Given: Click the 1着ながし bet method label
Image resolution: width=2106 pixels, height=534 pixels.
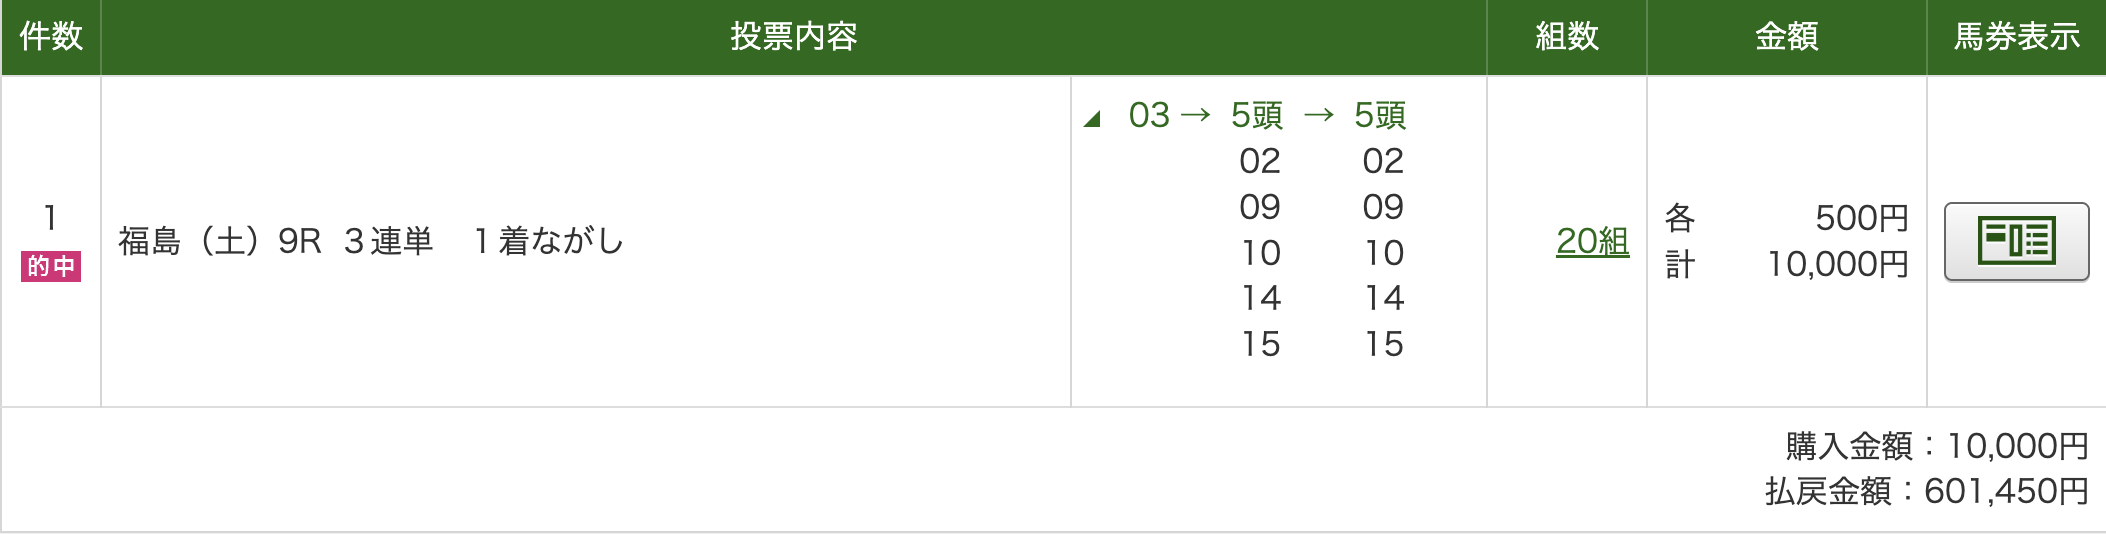Looking at the screenshot, I should click(x=548, y=241).
